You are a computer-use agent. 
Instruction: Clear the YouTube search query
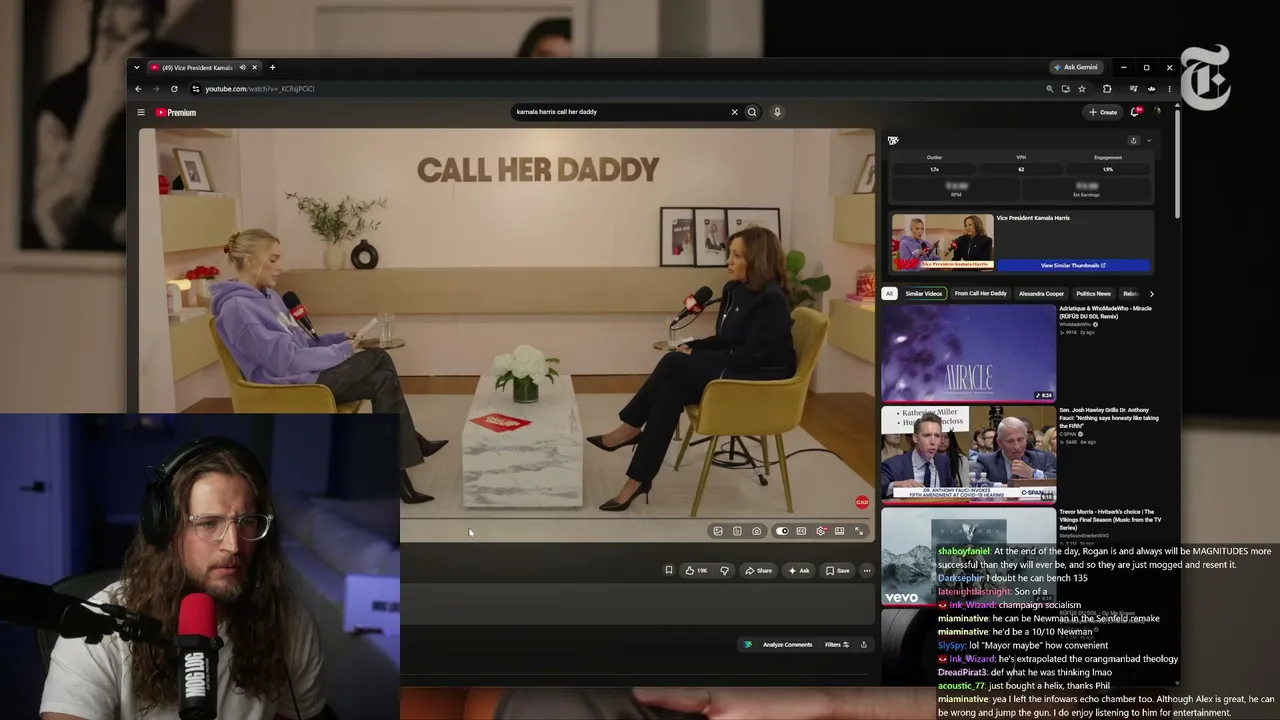pos(734,112)
